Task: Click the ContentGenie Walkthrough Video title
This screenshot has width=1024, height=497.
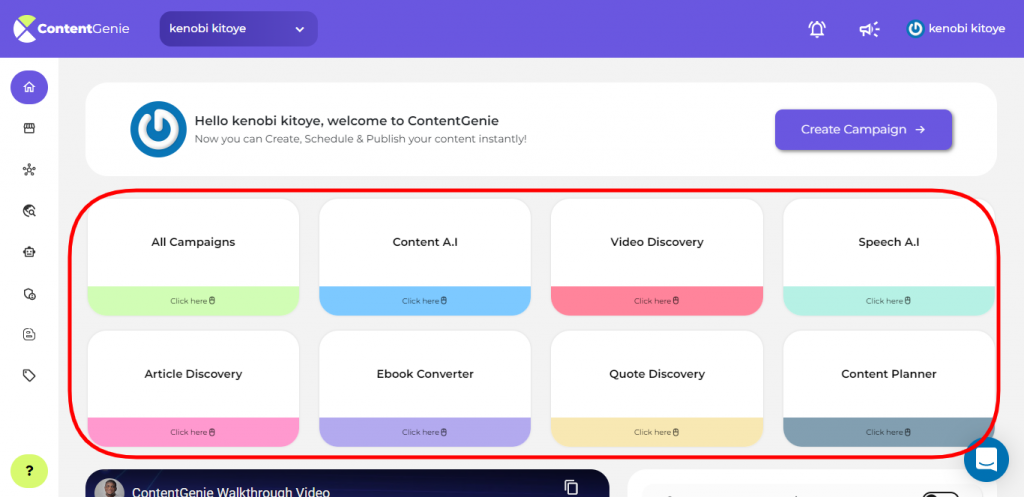Action: pyautogui.click(x=231, y=492)
